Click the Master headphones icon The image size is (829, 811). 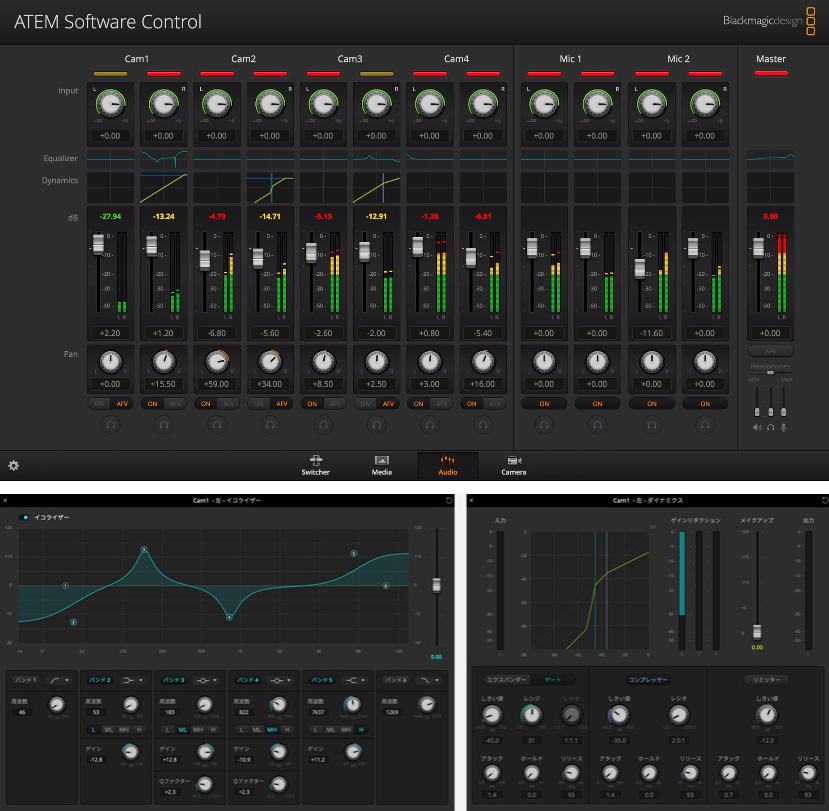pos(770,427)
